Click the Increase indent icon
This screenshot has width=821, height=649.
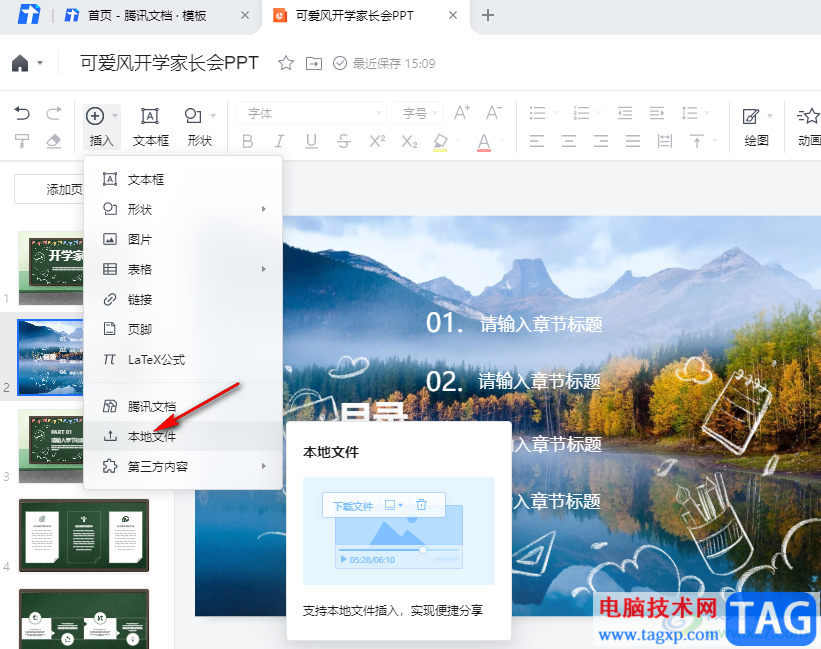click(x=657, y=113)
